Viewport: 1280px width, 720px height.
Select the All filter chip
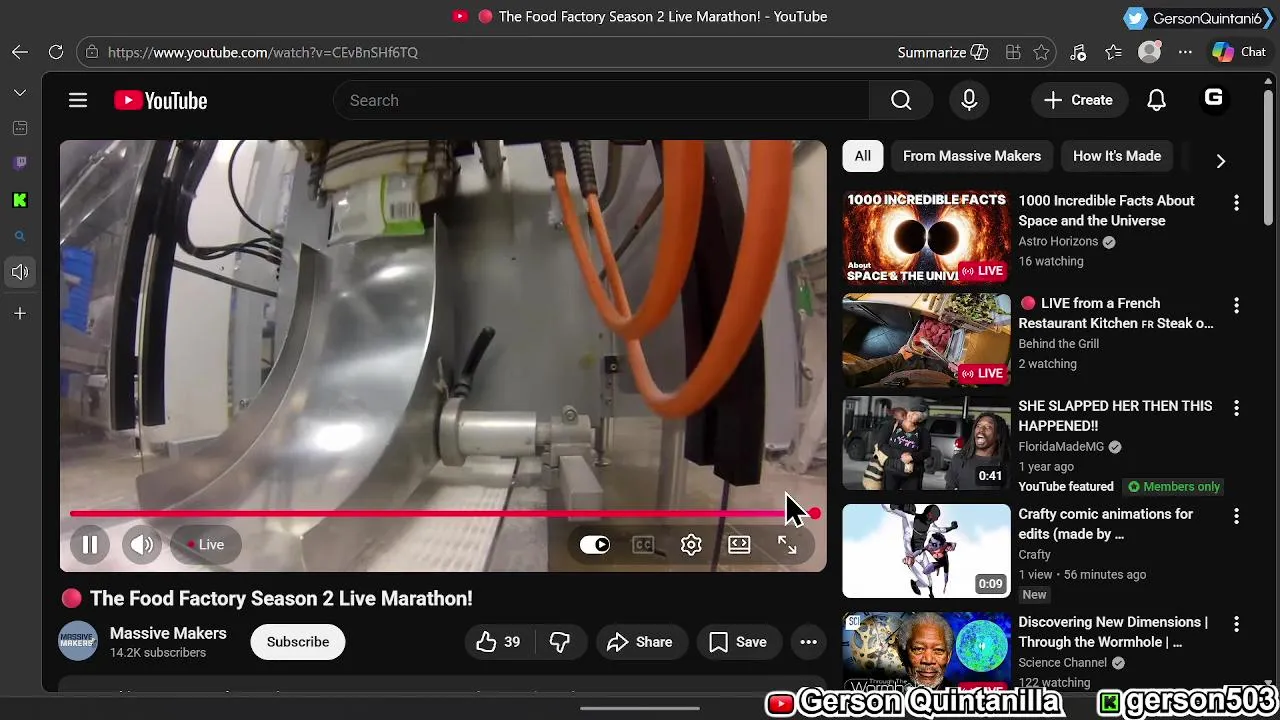(863, 156)
